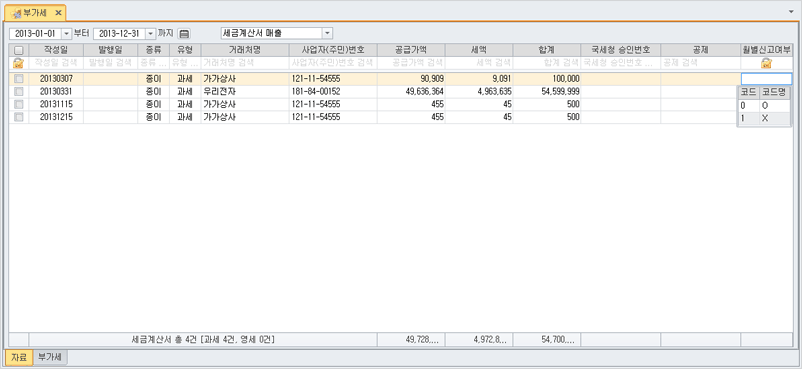802x369 pixels.
Task: Choose code 1 (X) in the dropdown list
Action: click(764, 119)
